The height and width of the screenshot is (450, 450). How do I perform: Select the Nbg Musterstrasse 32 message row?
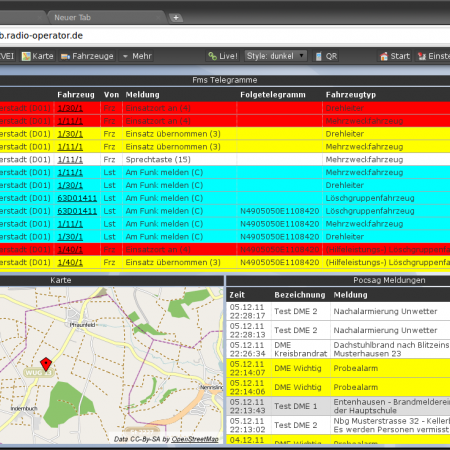[x=338, y=425]
